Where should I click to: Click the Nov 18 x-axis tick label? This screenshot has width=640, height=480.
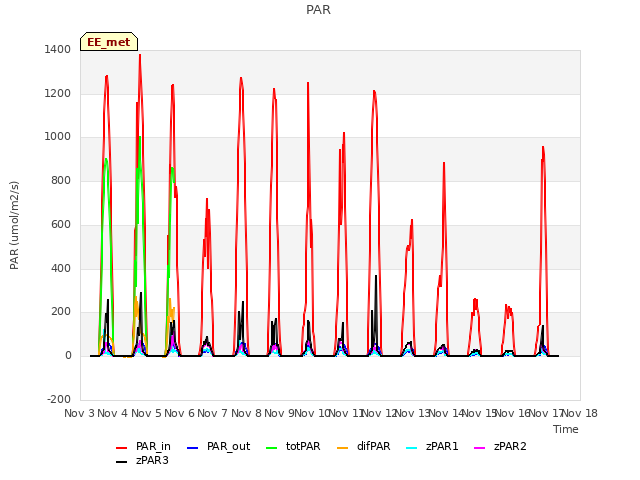click(580, 413)
